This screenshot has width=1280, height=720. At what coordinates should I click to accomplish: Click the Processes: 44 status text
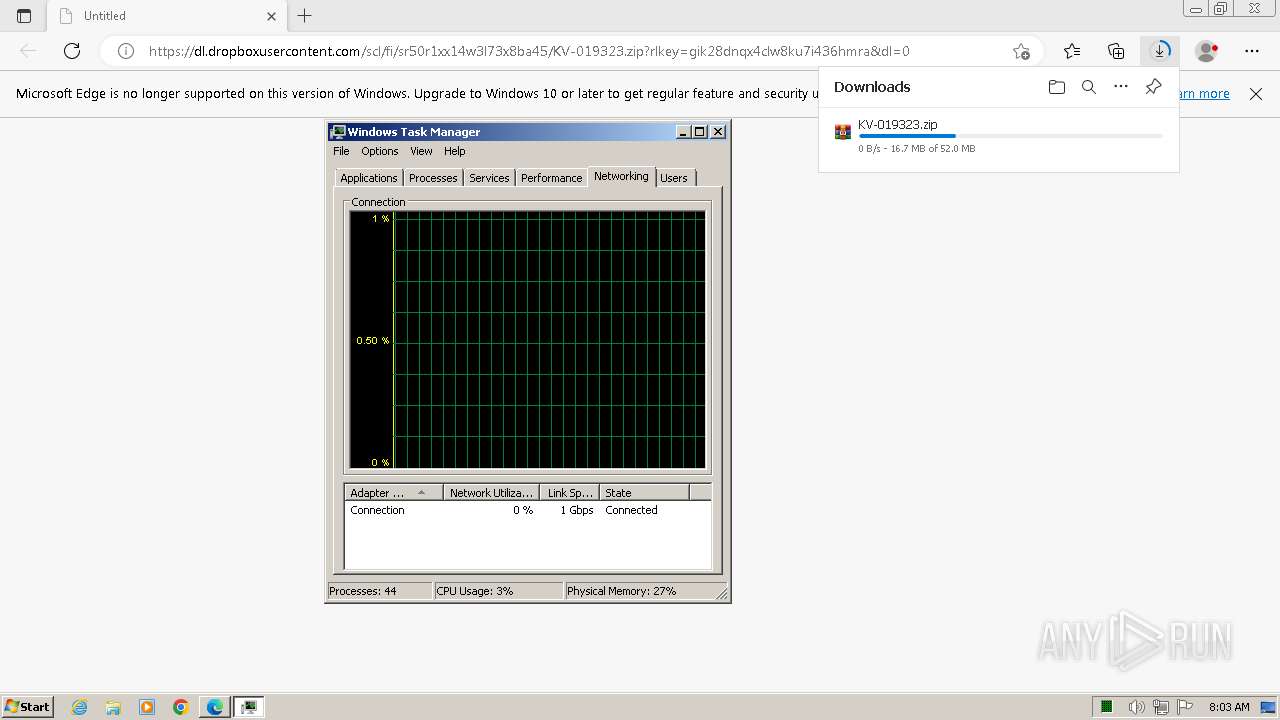pos(363,591)
